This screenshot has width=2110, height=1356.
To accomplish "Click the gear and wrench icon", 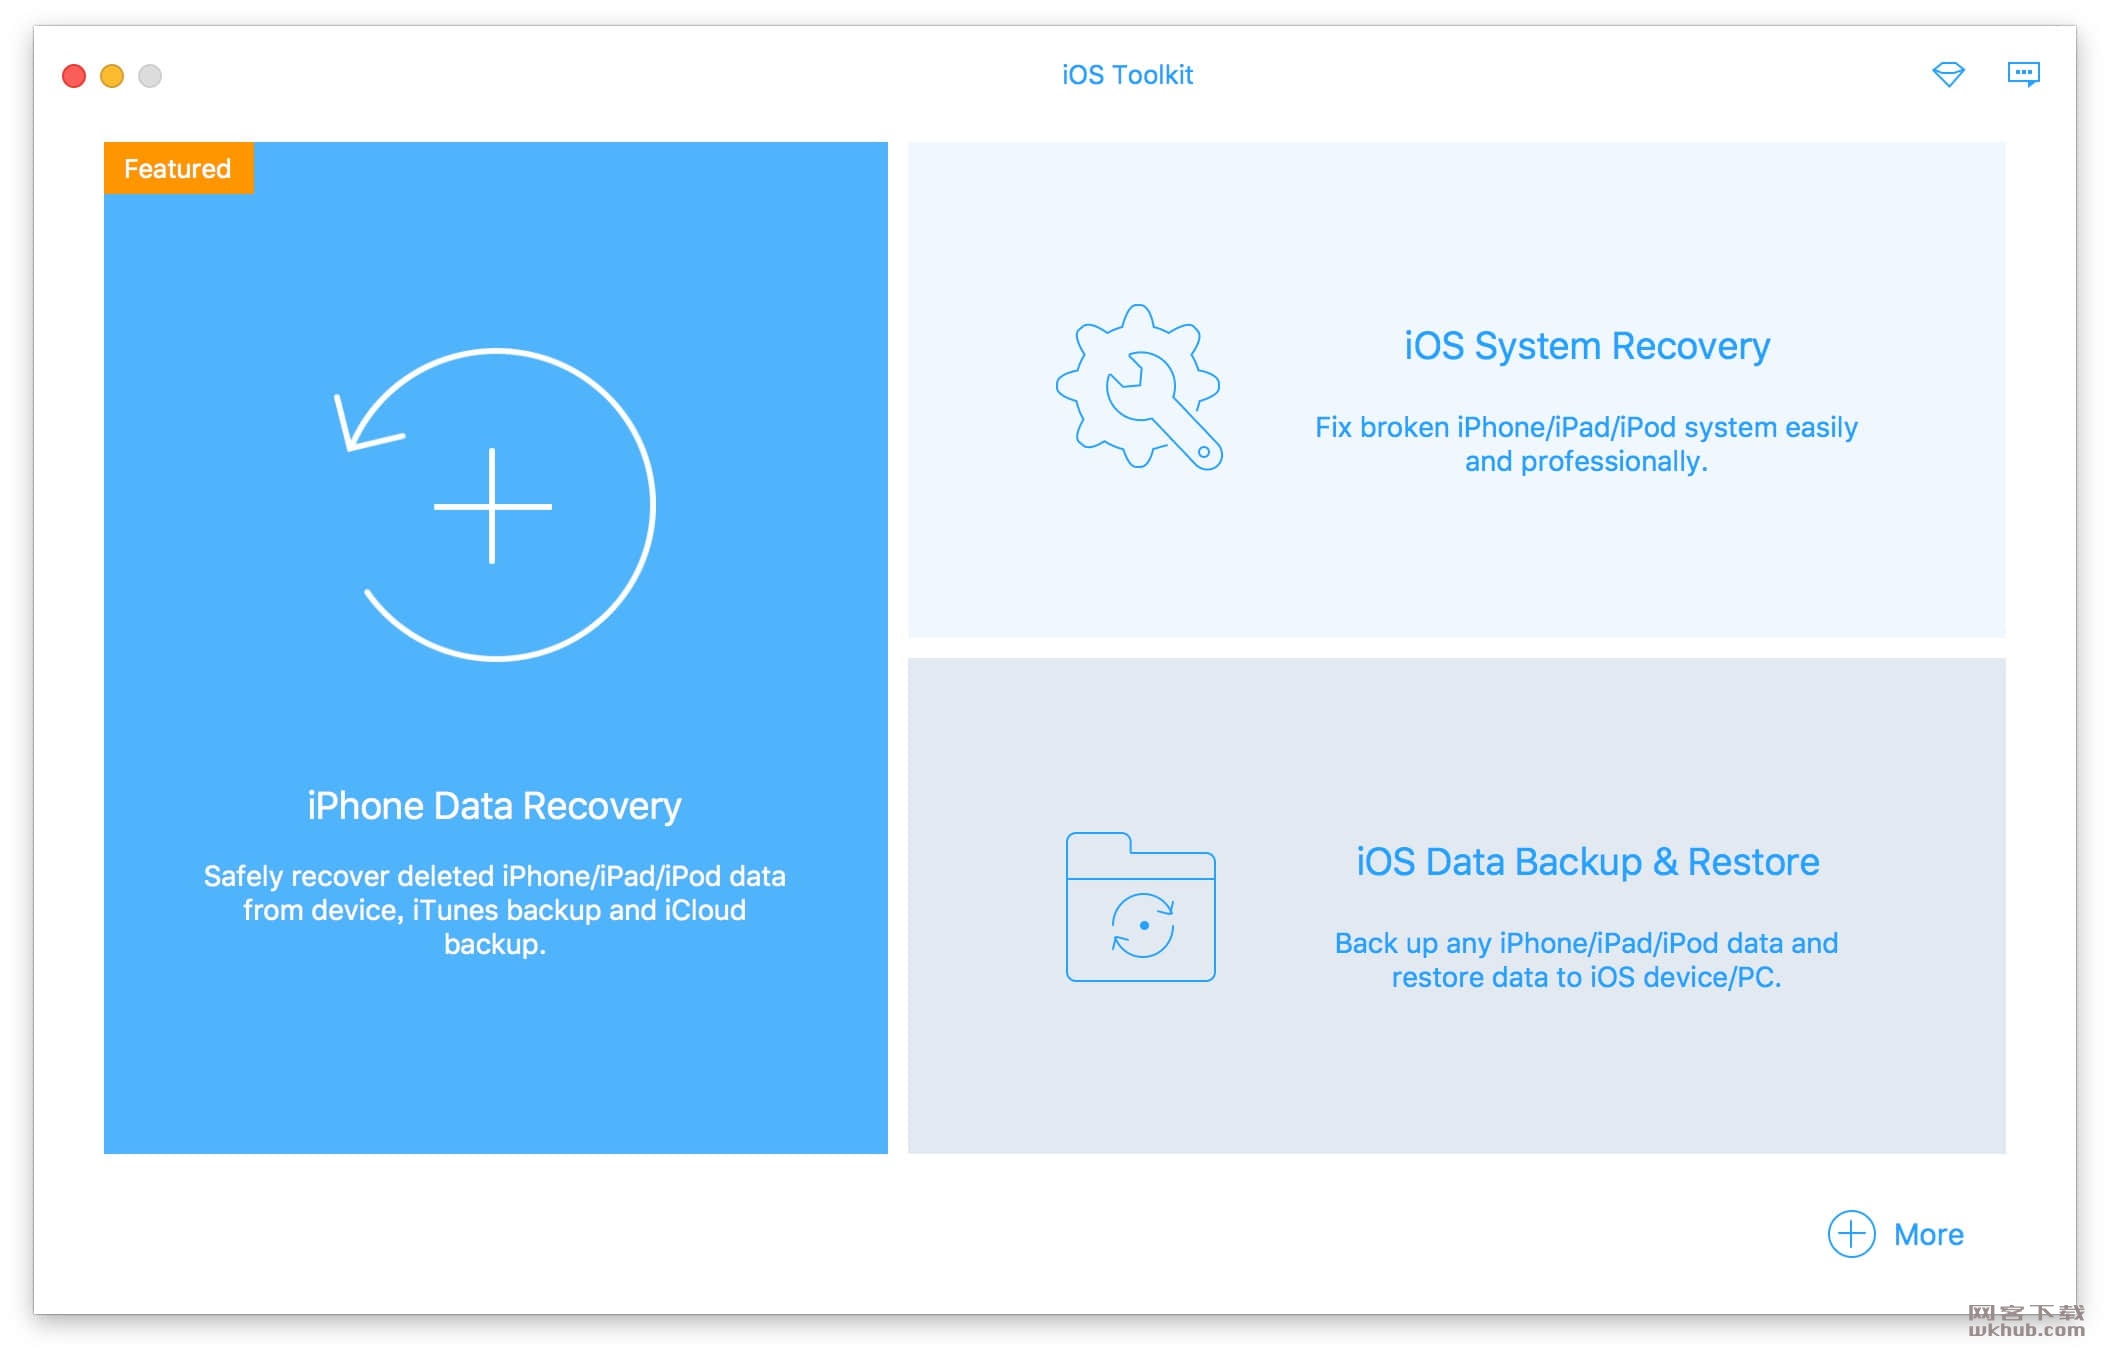I will [x=1140, y=387].
